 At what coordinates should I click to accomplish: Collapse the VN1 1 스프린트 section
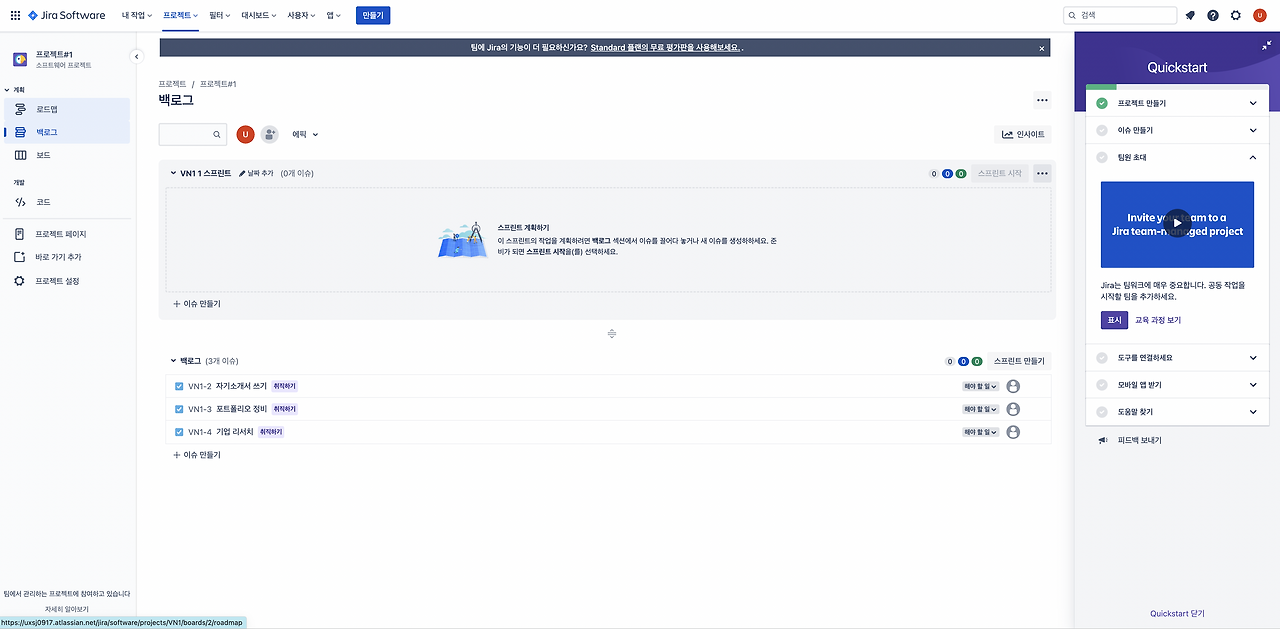coord(172,173)
